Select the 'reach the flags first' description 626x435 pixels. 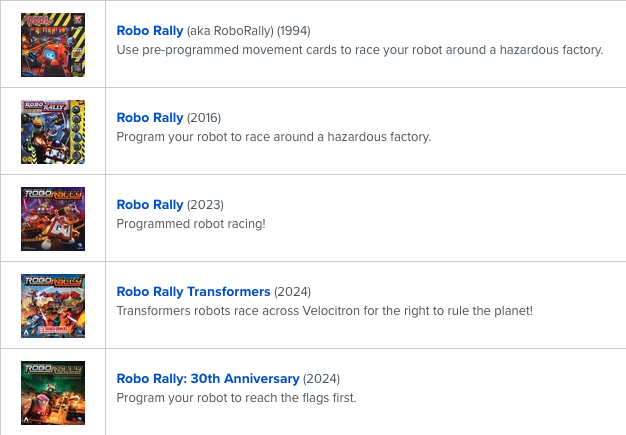tap(236, 398)
